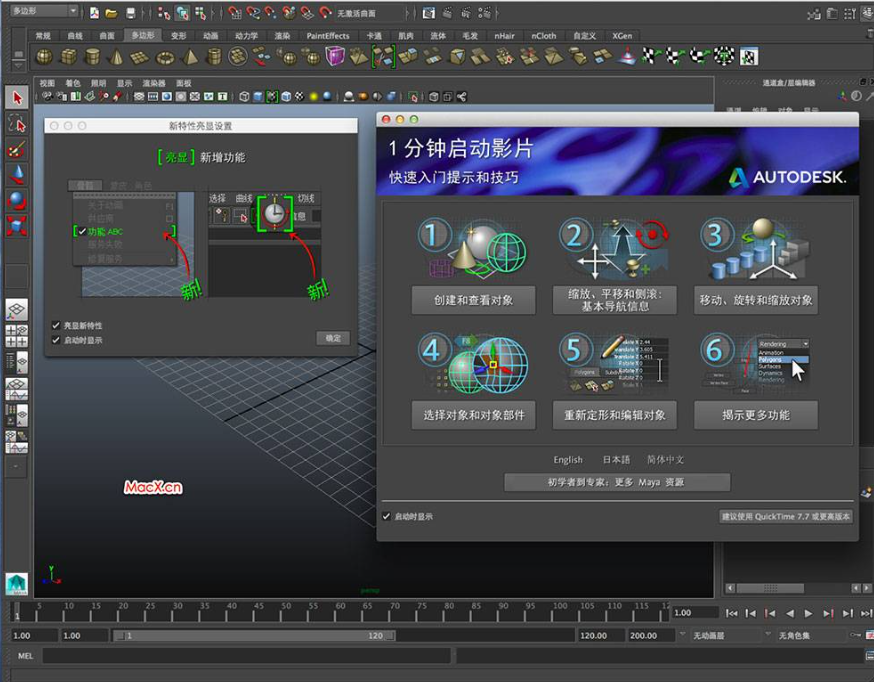Open the 多边形 menu set dropdown
874x682 pixels.
tap(43, 11)
